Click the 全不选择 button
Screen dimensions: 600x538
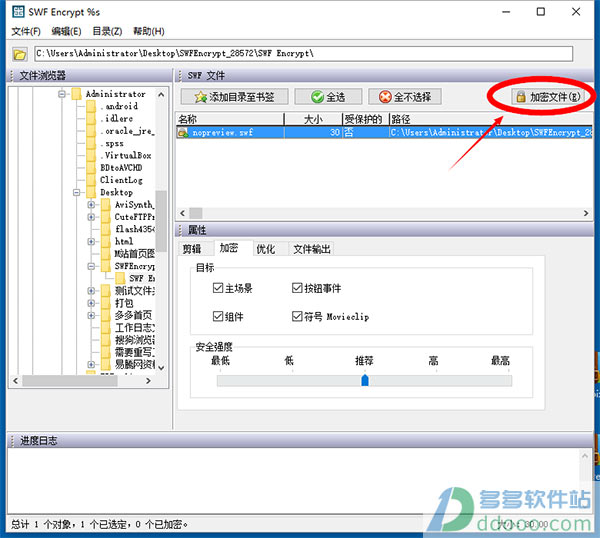pos(405,97)
